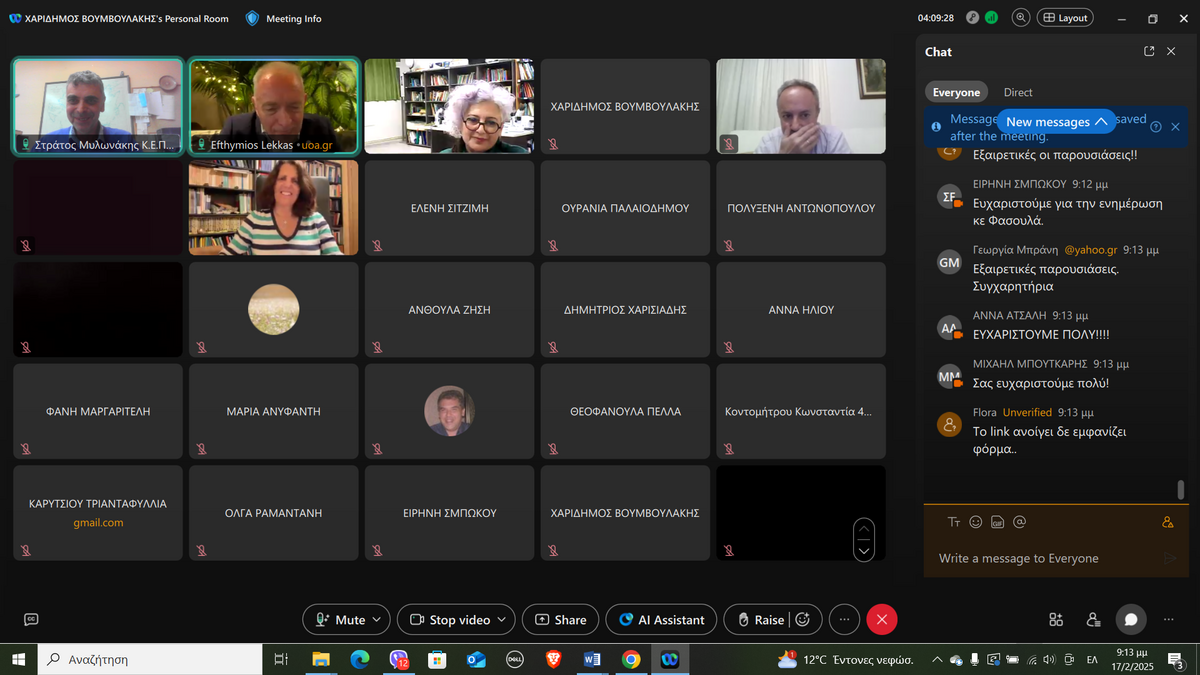
Task: Stop the video camera
Action: [451, 620]
